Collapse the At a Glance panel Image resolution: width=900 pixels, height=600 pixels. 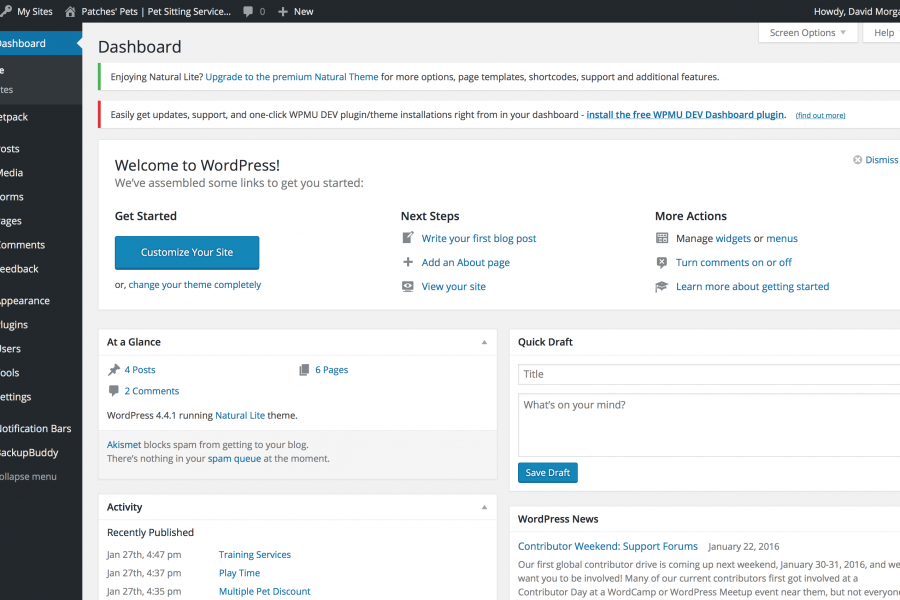coord(484,342)
